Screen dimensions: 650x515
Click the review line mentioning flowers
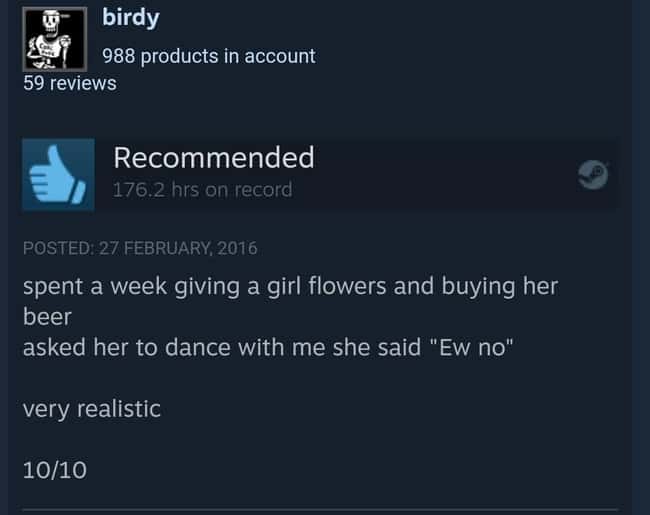[291, 287]
